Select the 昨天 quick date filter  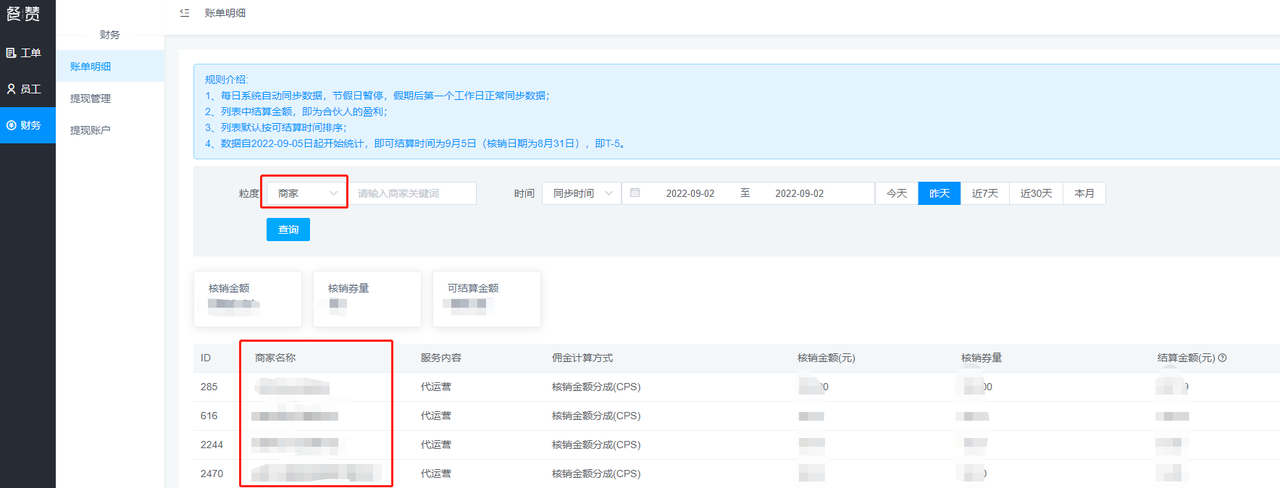[939, 193]
